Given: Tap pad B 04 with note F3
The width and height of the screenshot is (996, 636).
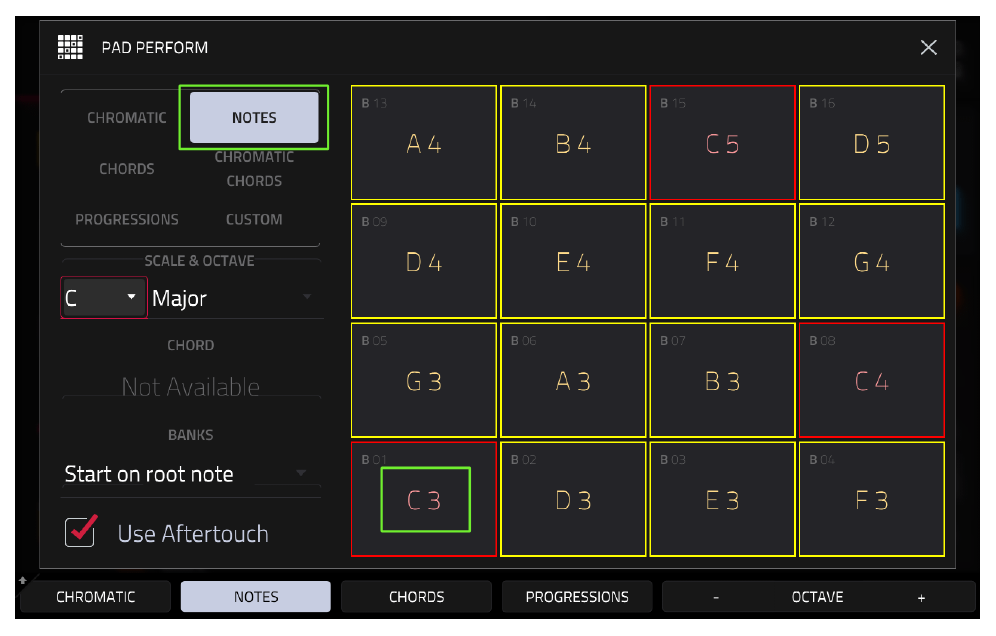Looking at the screenshot, I should pyautogui.click(x=872, y=499).
